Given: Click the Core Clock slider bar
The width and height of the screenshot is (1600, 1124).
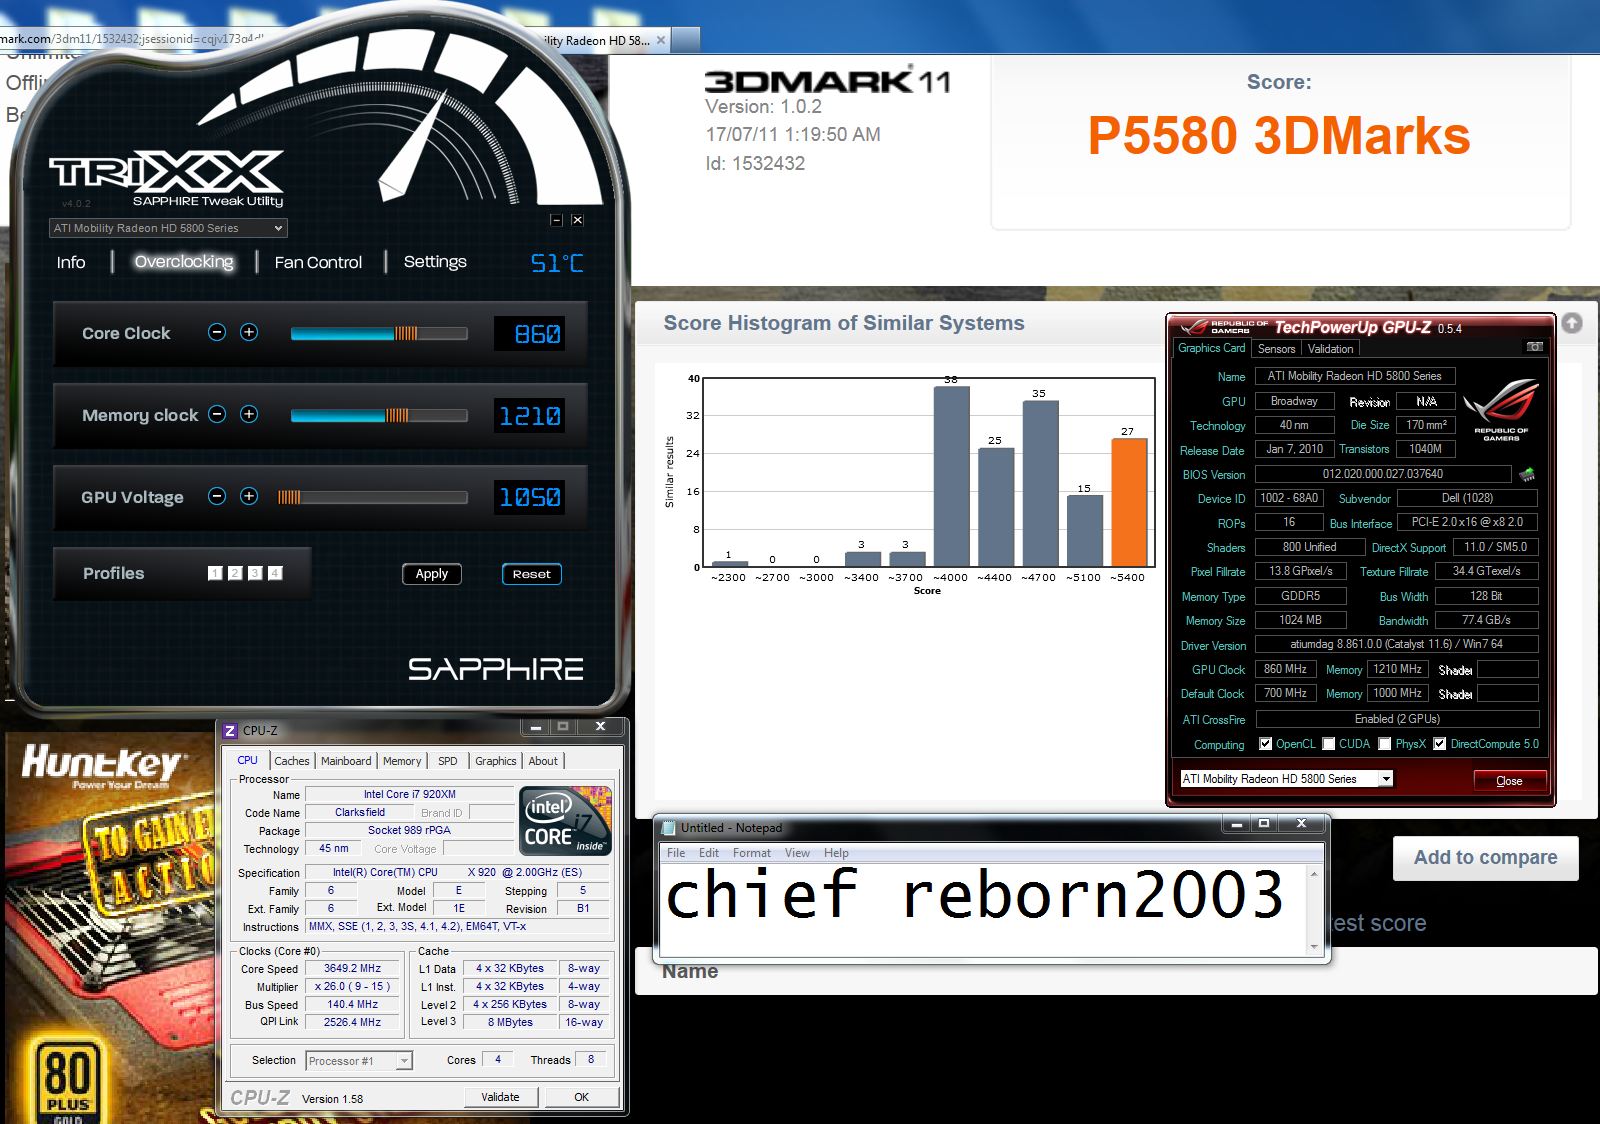Looking at the screenshot, I should coord(379,333).
